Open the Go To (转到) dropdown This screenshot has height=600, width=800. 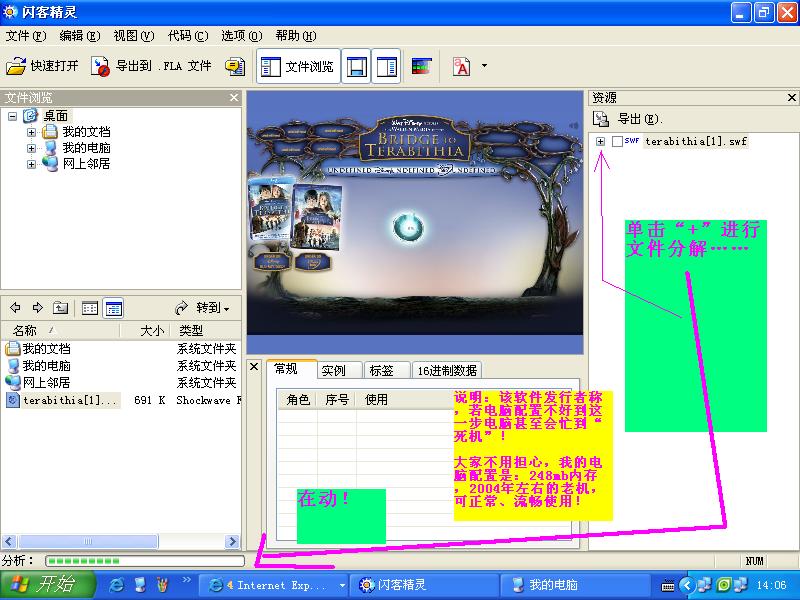click(x=203, y=308)
